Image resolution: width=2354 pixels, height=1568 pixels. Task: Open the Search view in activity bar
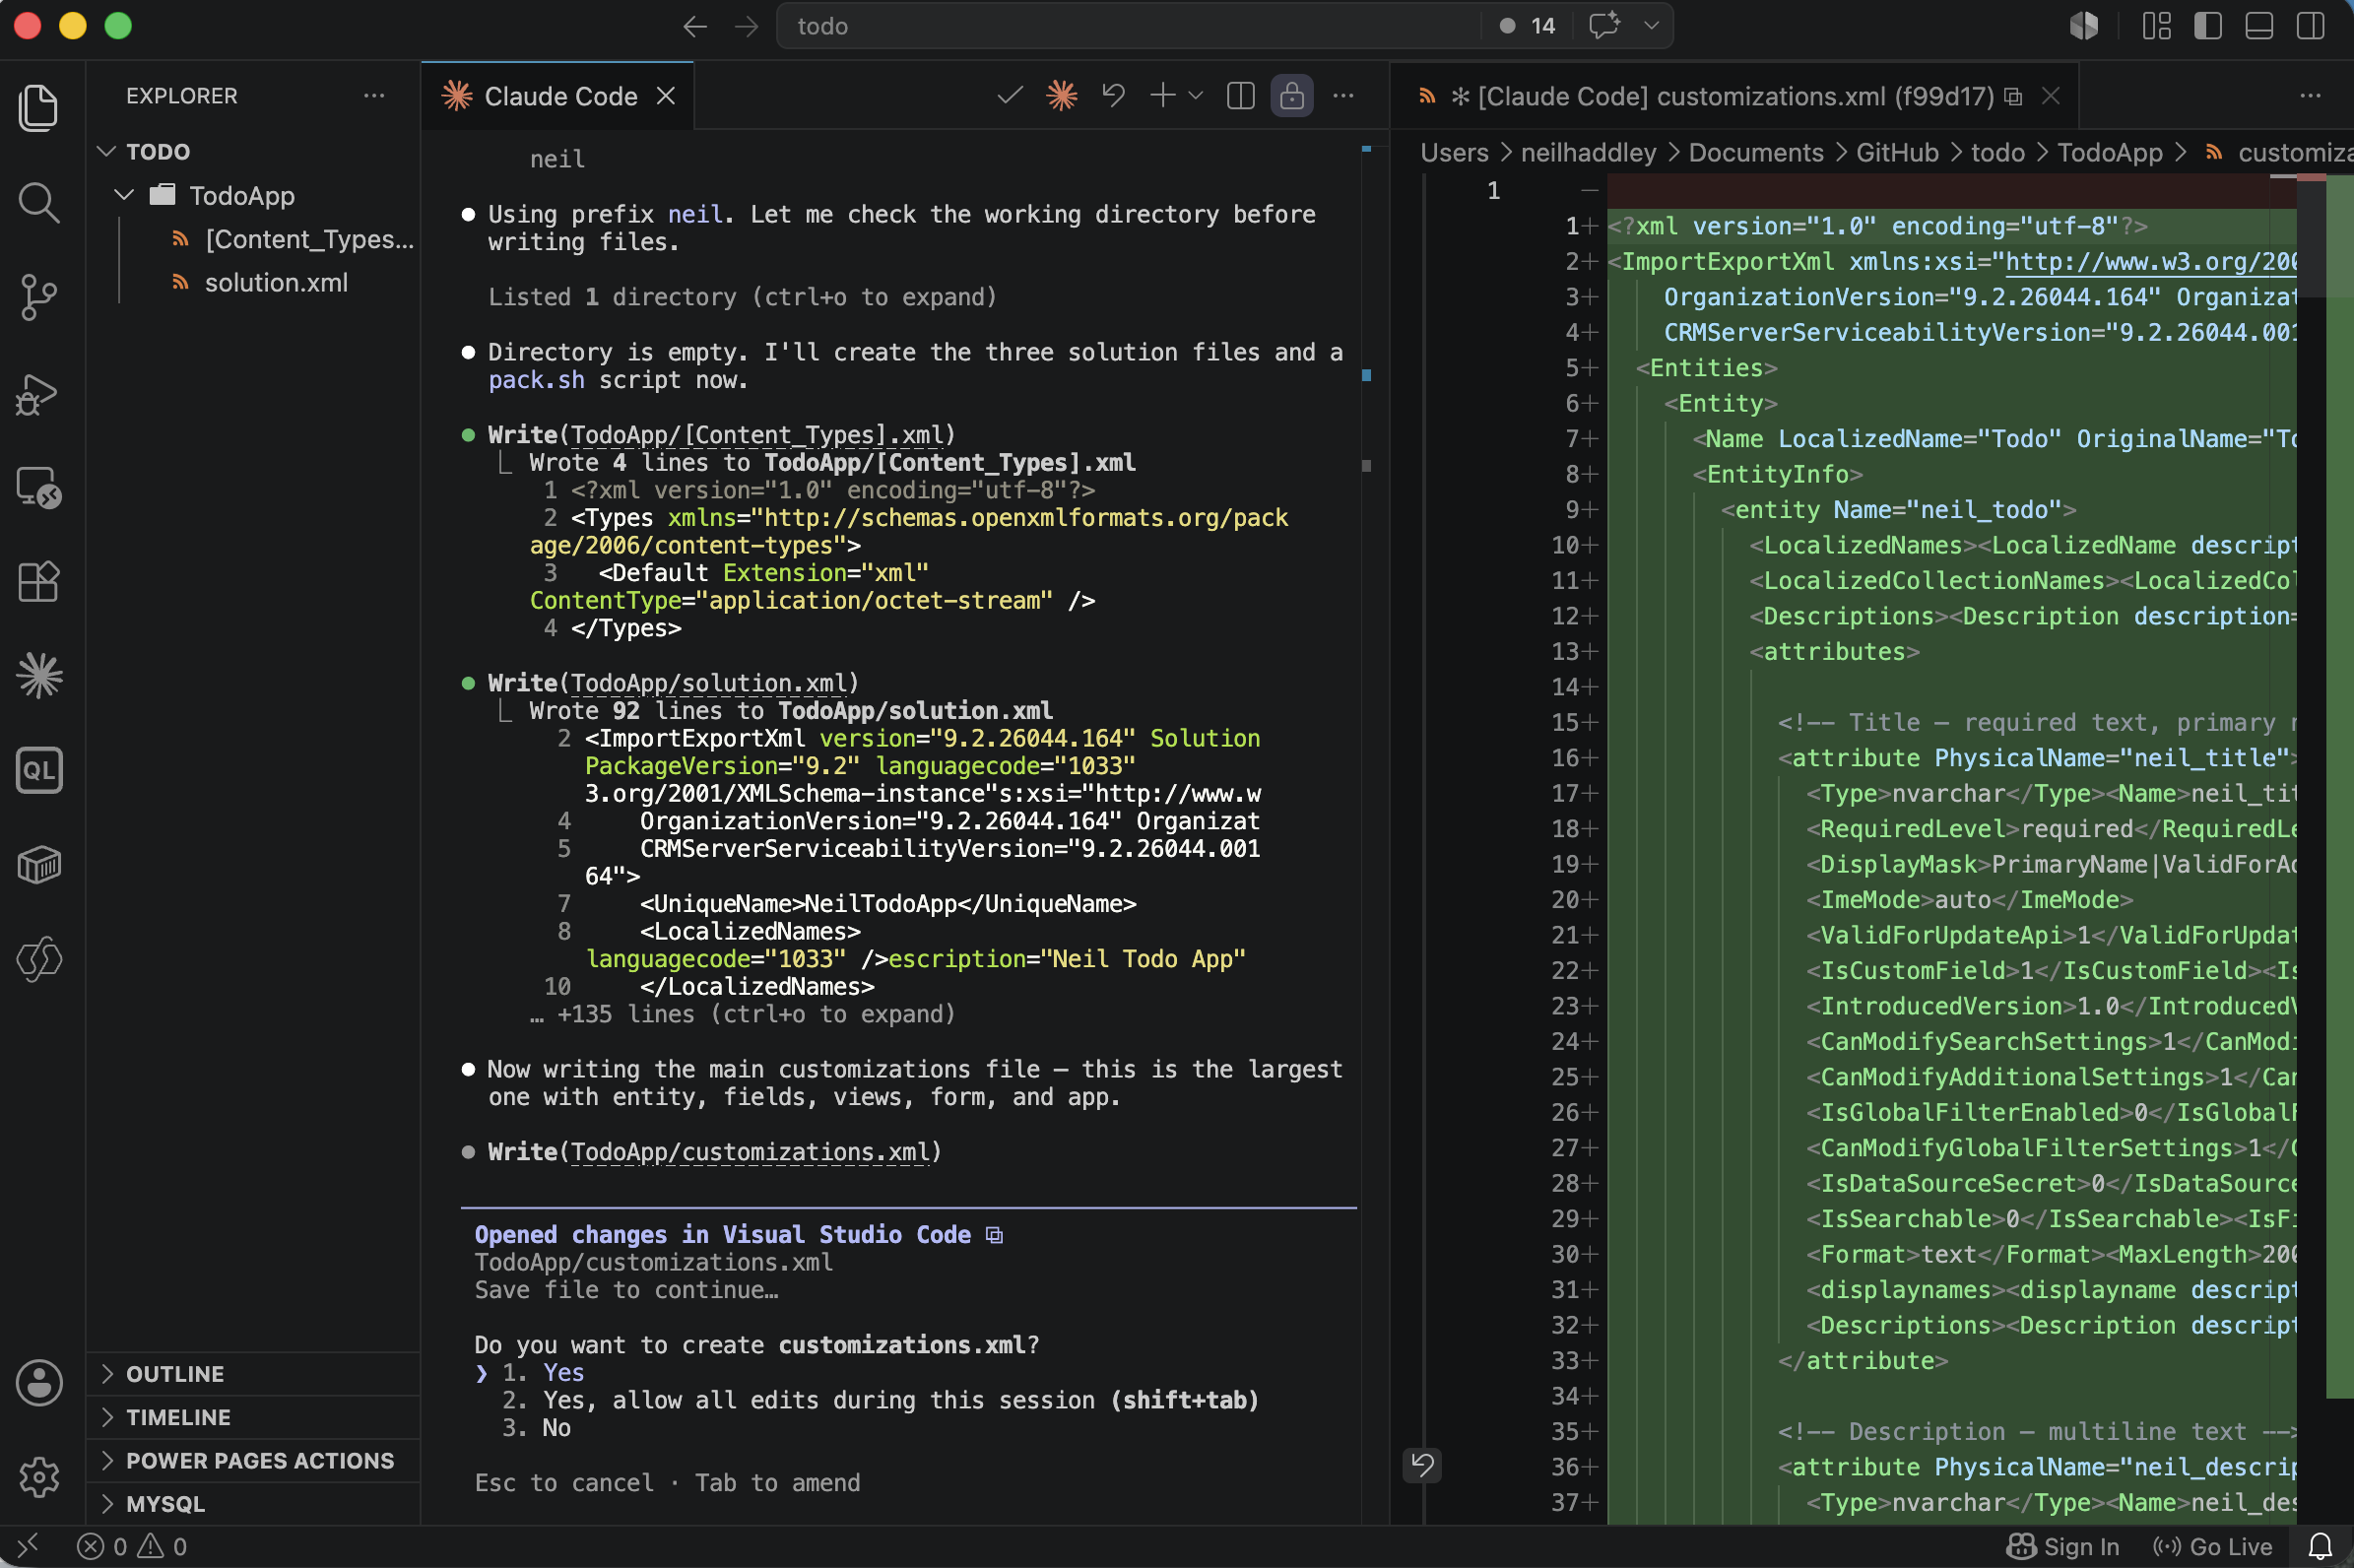(39, 202)
